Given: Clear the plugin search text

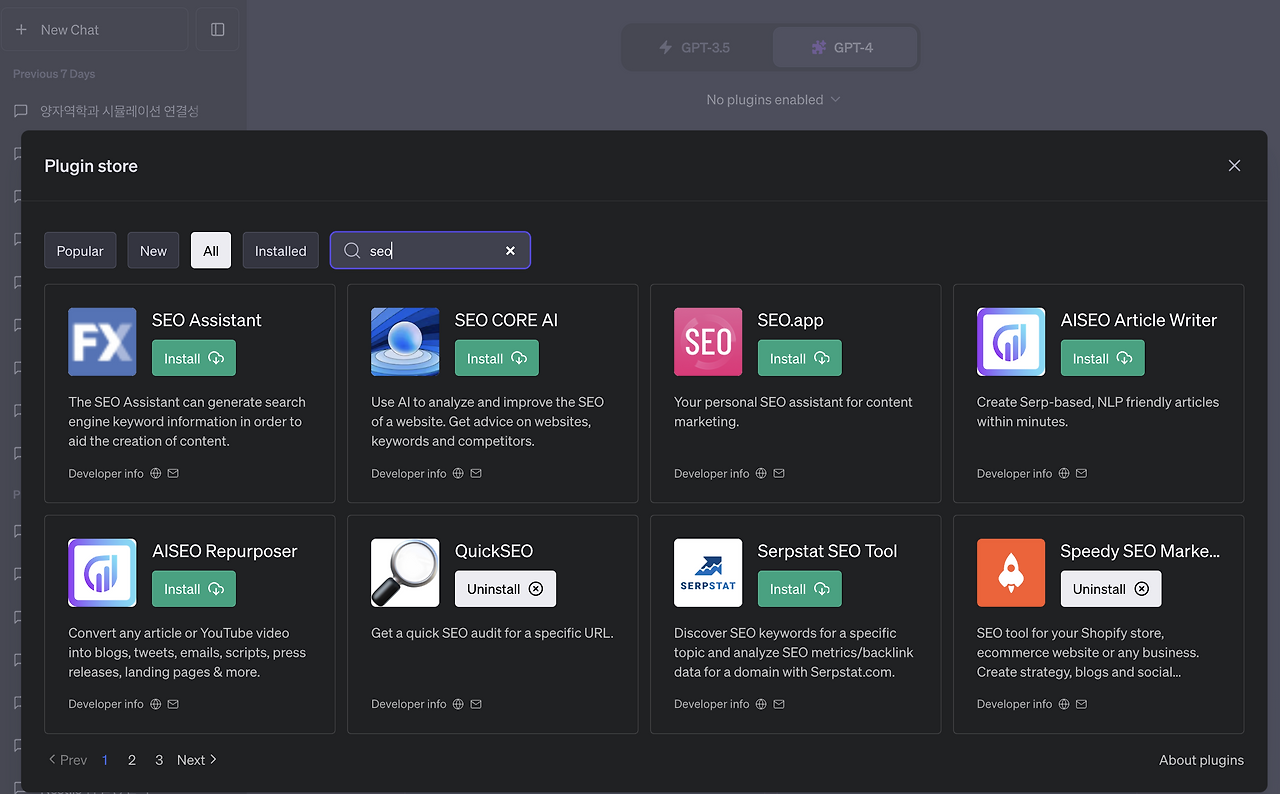Looking at the screenshot, I should pyautogui.click(x=510, y=251).
